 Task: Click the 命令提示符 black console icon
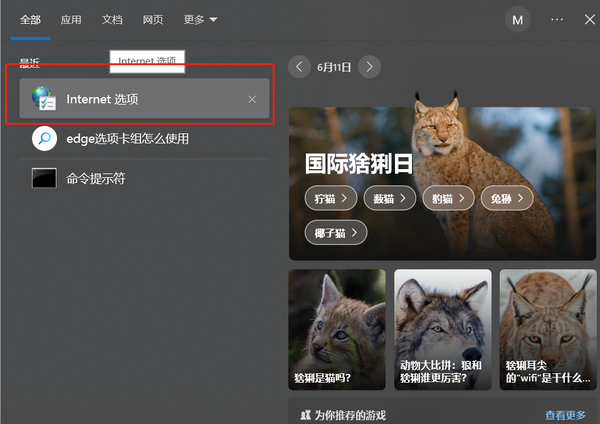[44, 178]
